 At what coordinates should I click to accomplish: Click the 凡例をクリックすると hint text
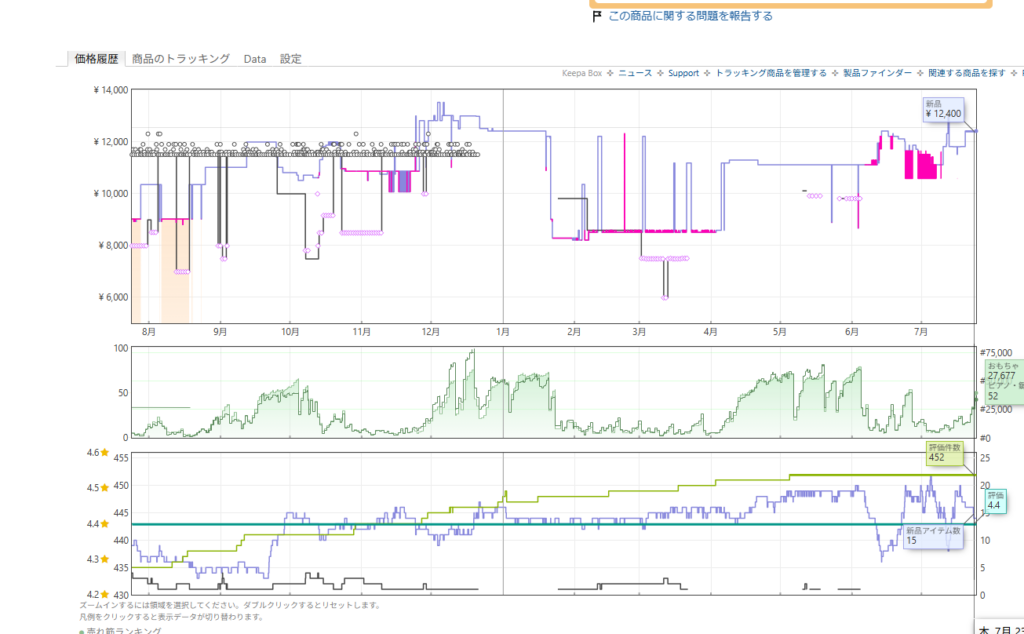pyautogui.click(x=172, y=616)
